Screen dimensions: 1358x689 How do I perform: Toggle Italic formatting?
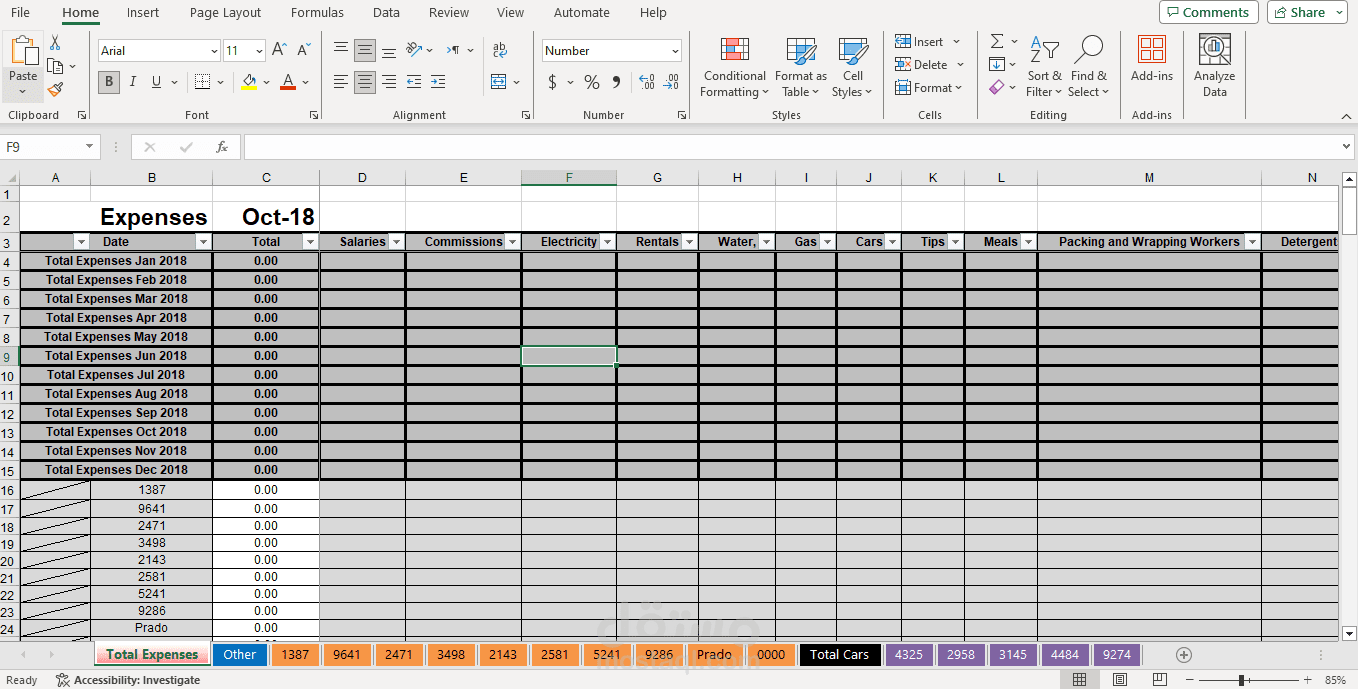point(133,82)
